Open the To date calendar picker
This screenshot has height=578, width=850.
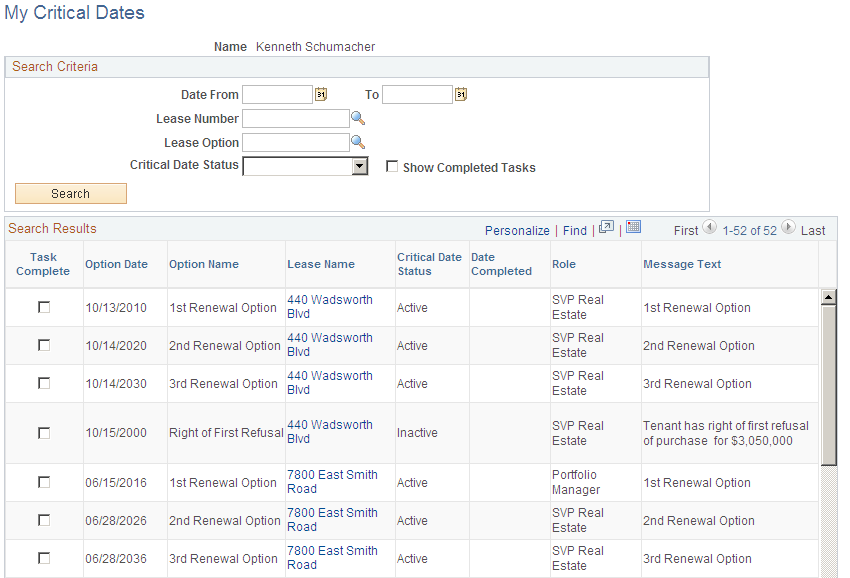[461, 94]
